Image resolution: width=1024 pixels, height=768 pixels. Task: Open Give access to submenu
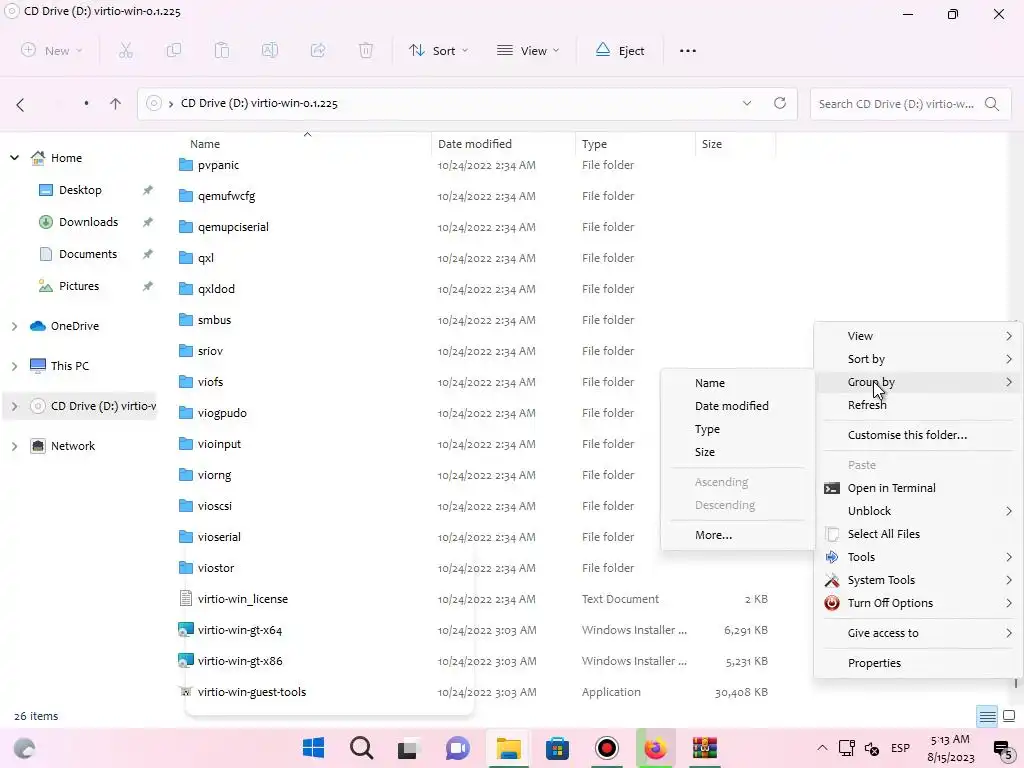[x=918, y=633]
